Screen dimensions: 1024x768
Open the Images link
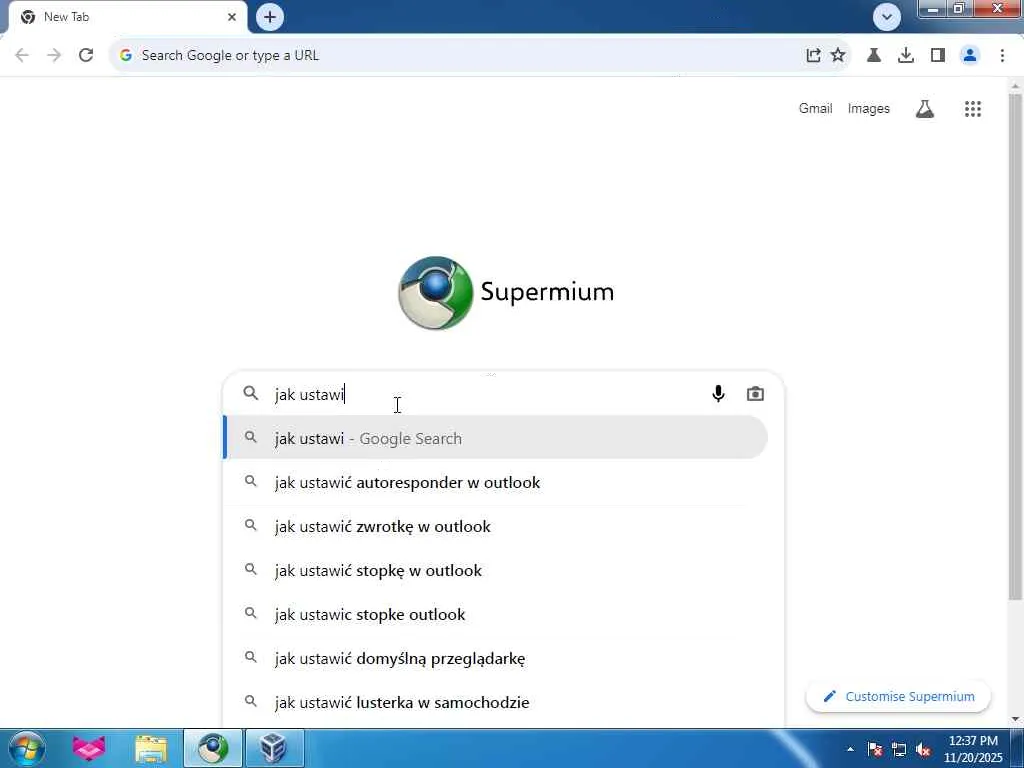tap(869, 108)
